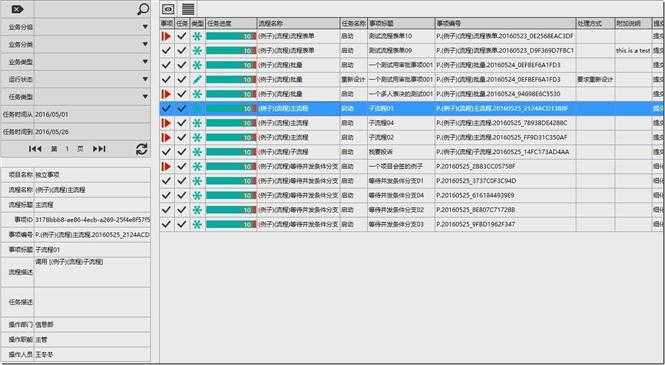This screenshot has width=665, height=365.
Task: Click the magnifier search icon
Action: [143, 9]
